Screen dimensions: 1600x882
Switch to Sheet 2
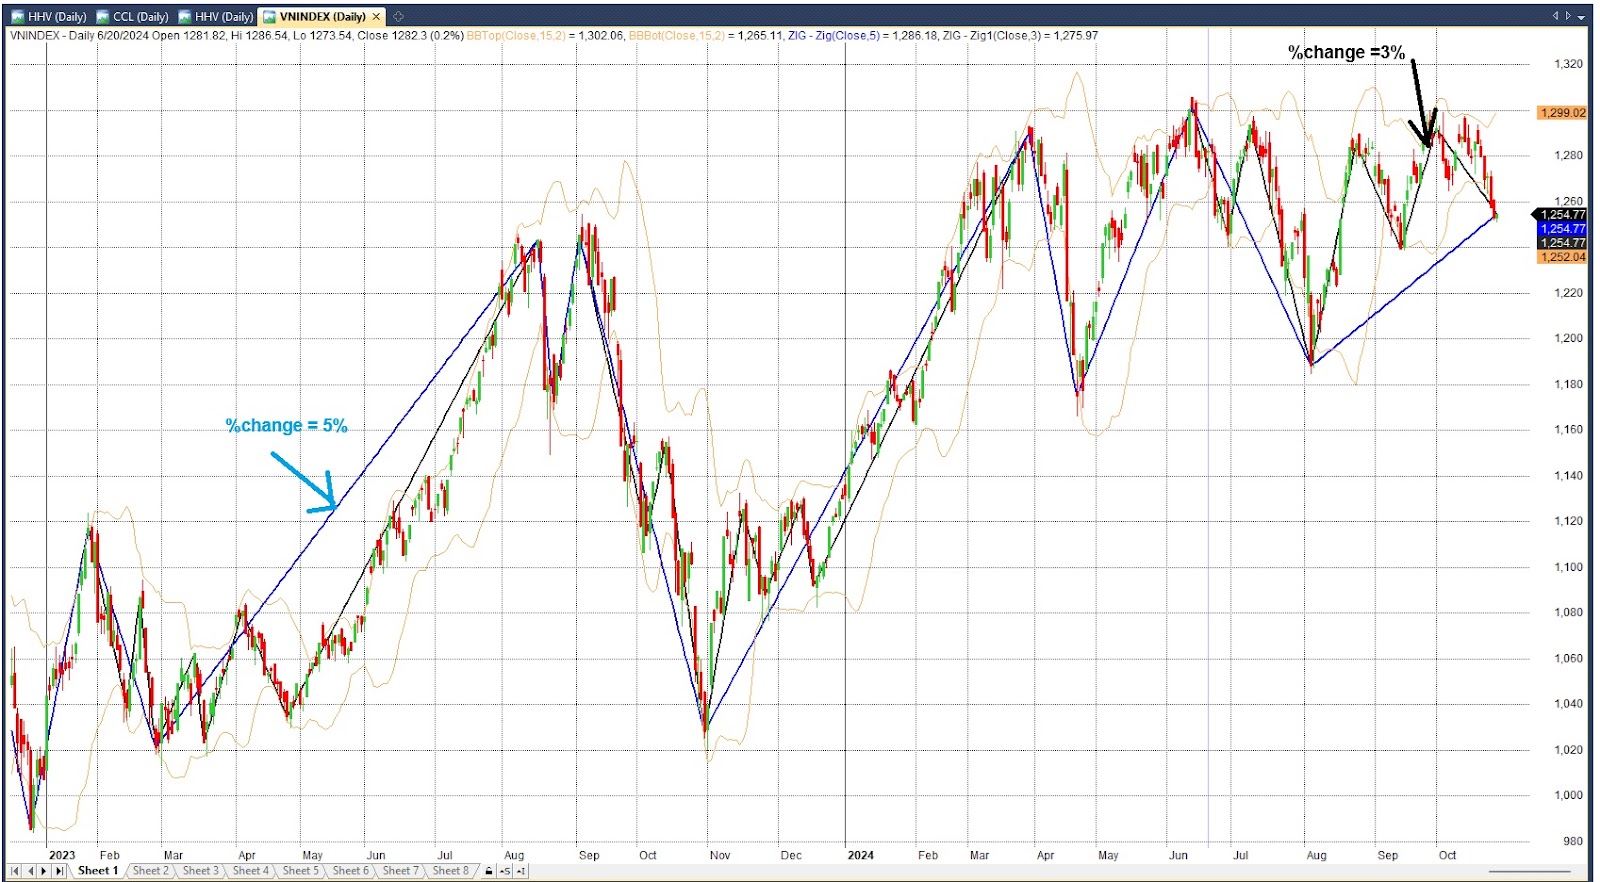pos(150,871)
